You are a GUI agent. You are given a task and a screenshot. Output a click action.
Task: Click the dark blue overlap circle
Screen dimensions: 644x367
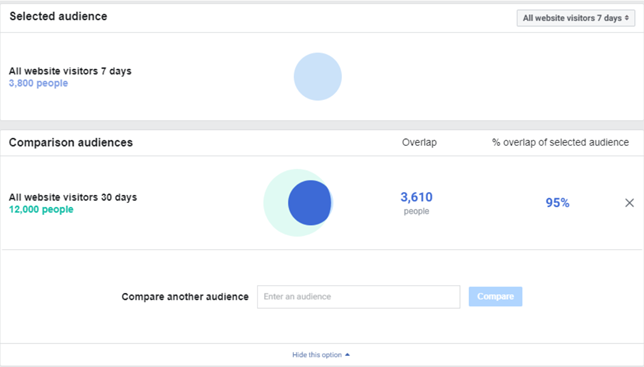[310, 203]
